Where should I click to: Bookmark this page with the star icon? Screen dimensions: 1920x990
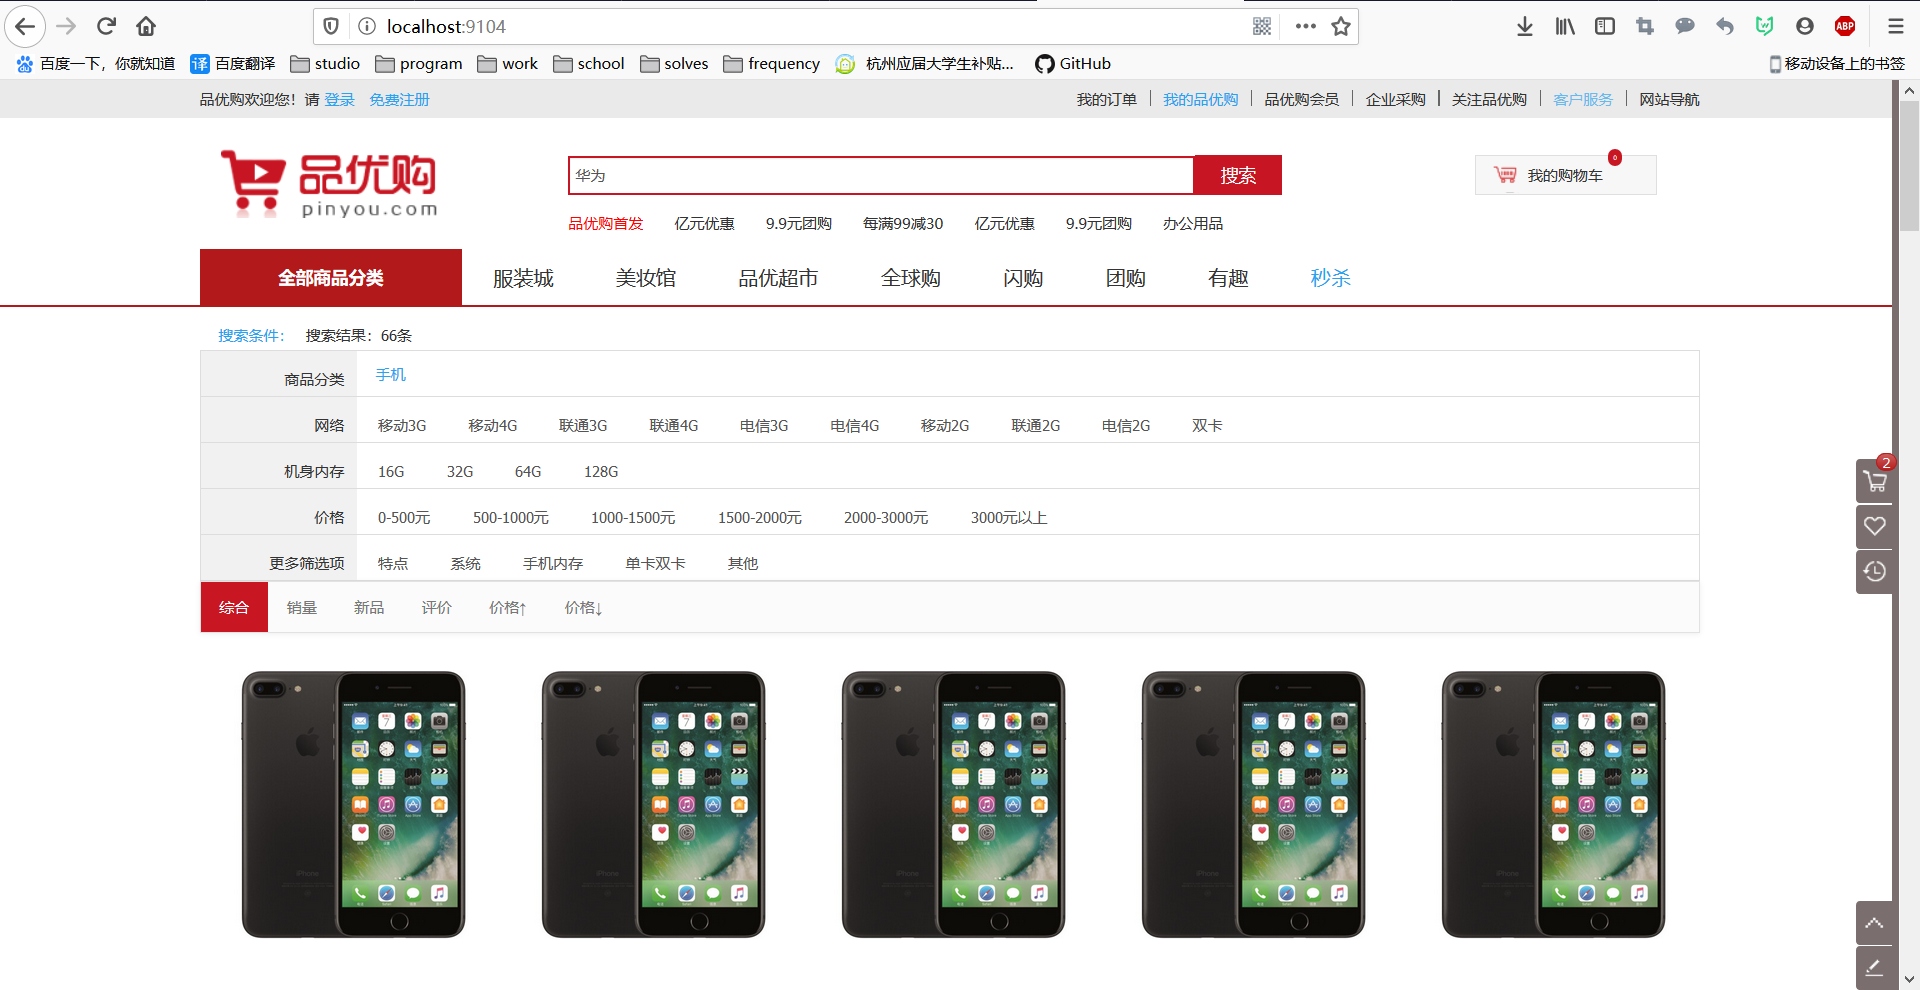point(1341,26)
